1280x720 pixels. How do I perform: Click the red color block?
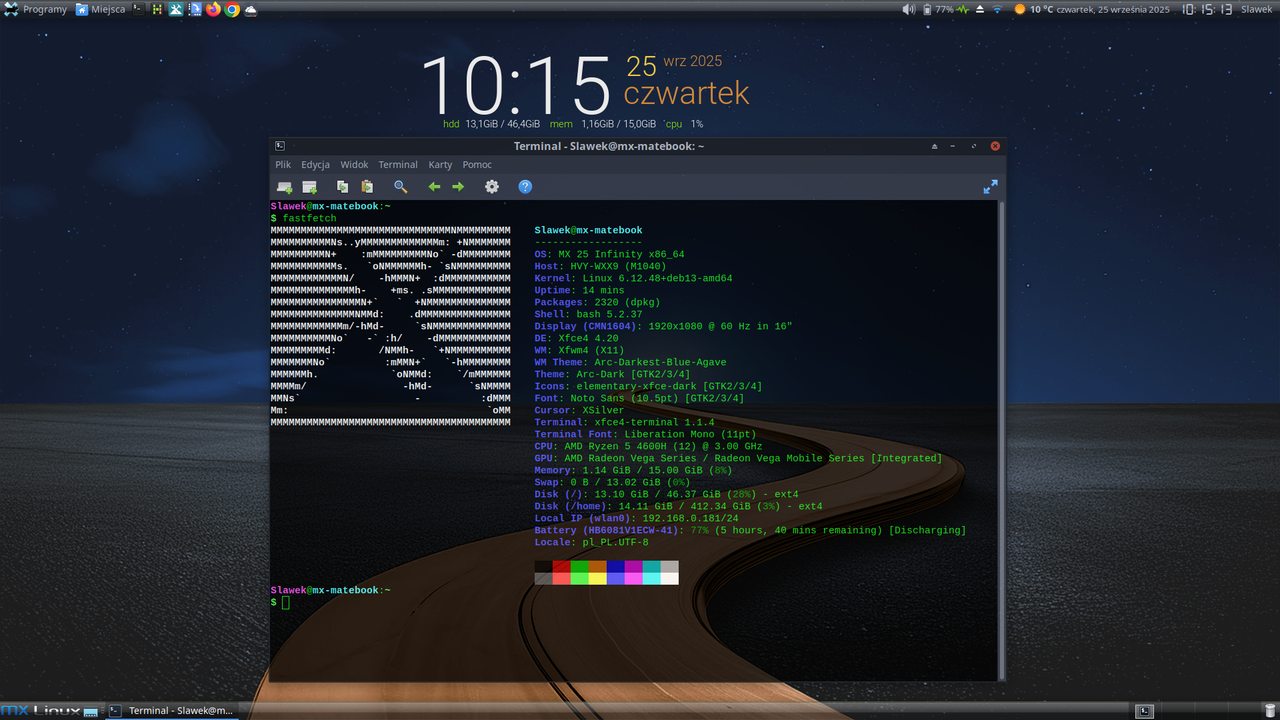562,566
